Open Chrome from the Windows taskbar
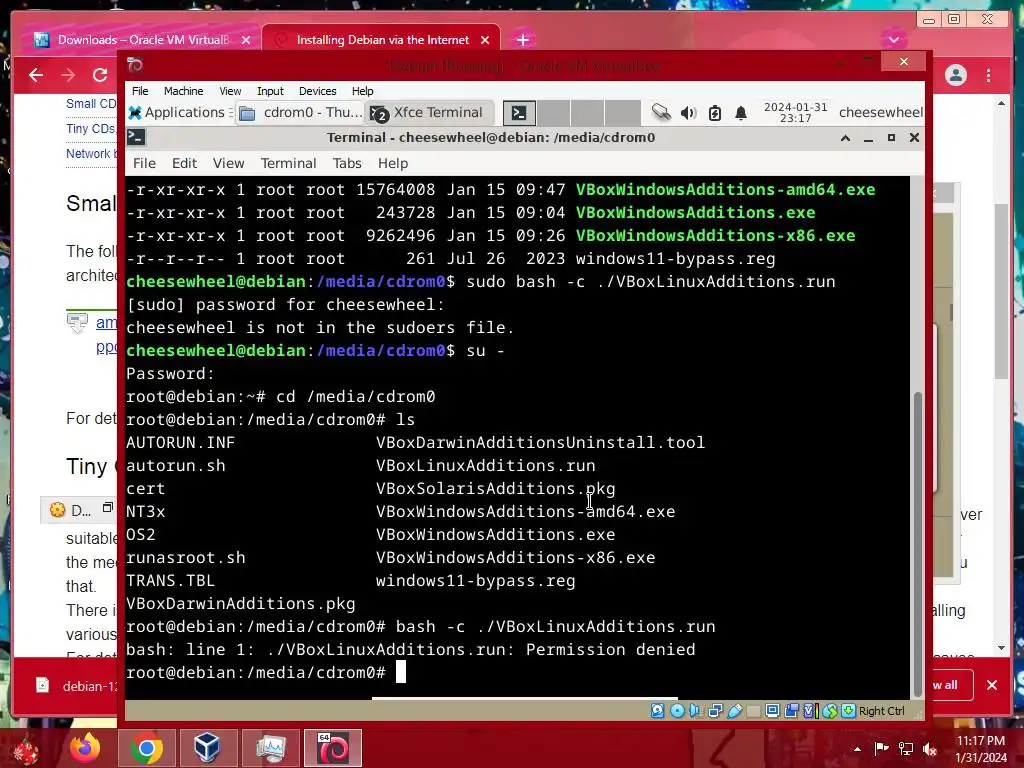The width and height of the screenshot is (1024, 768). click(x=146, y=748)
